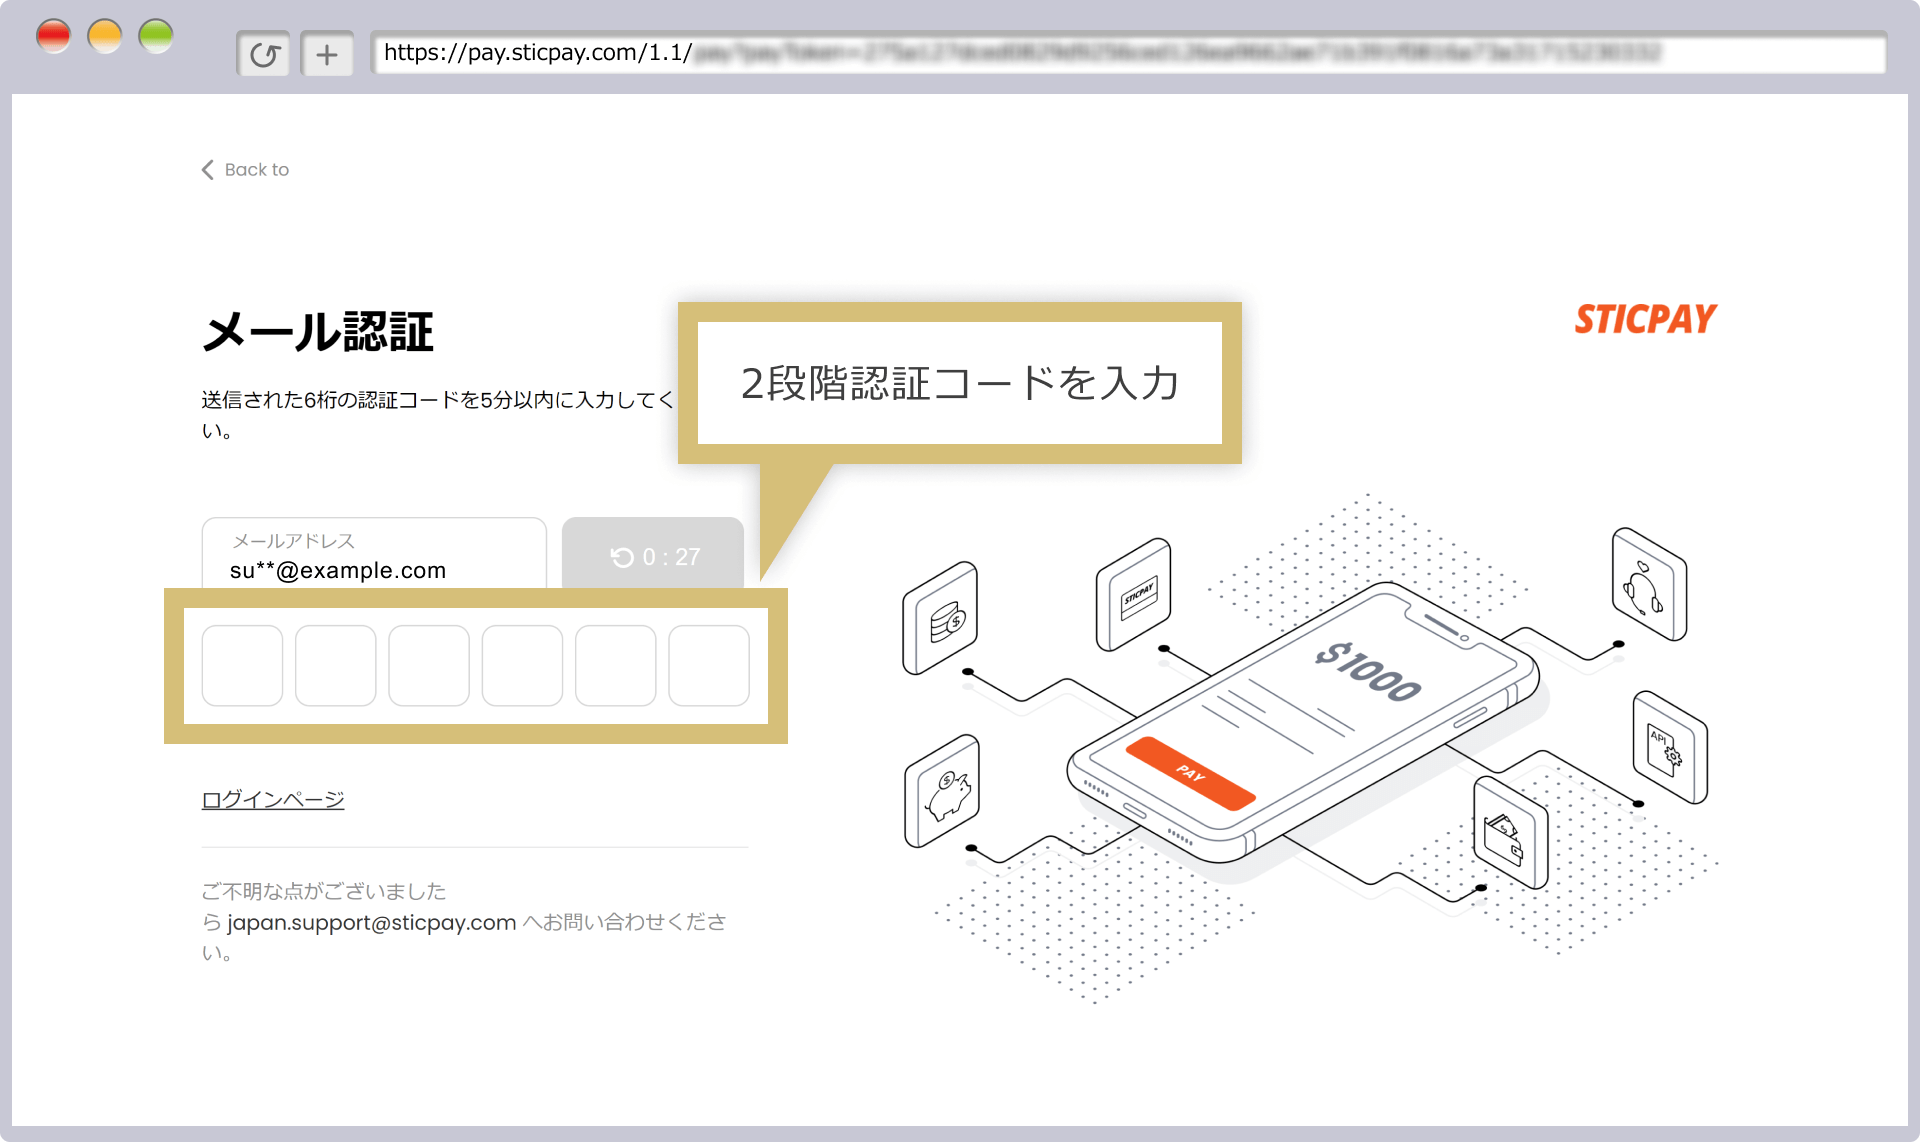Image resolution: width=1920 pixels, height=1142 pixels.
Task: Click the piggy bank icon tile
Action: point(942,791)
